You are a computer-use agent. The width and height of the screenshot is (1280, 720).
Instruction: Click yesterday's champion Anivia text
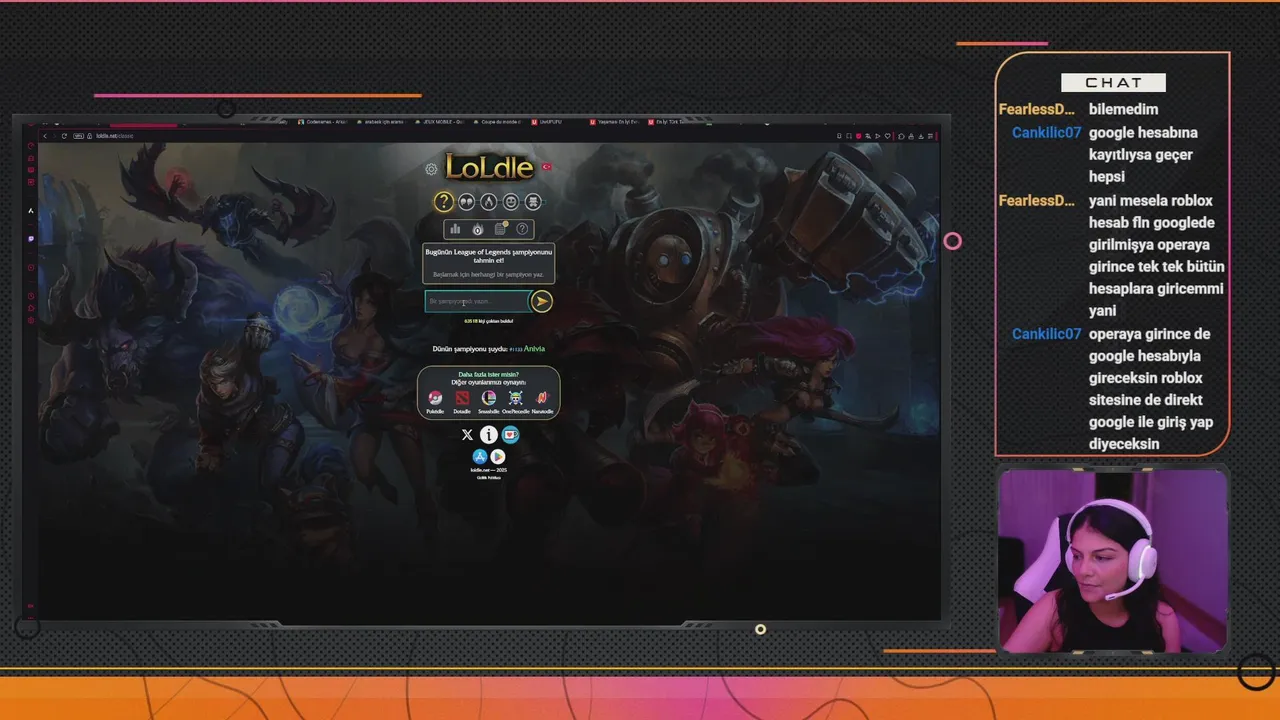(534, 349)
